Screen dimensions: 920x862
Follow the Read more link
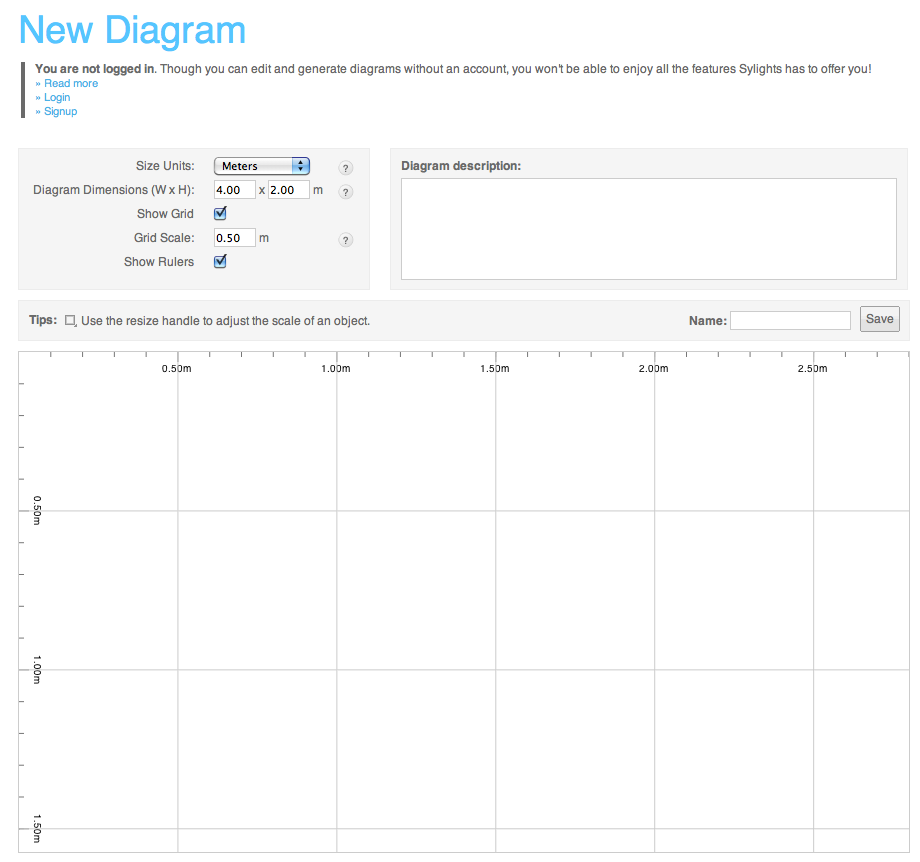[x=71, y=83]
